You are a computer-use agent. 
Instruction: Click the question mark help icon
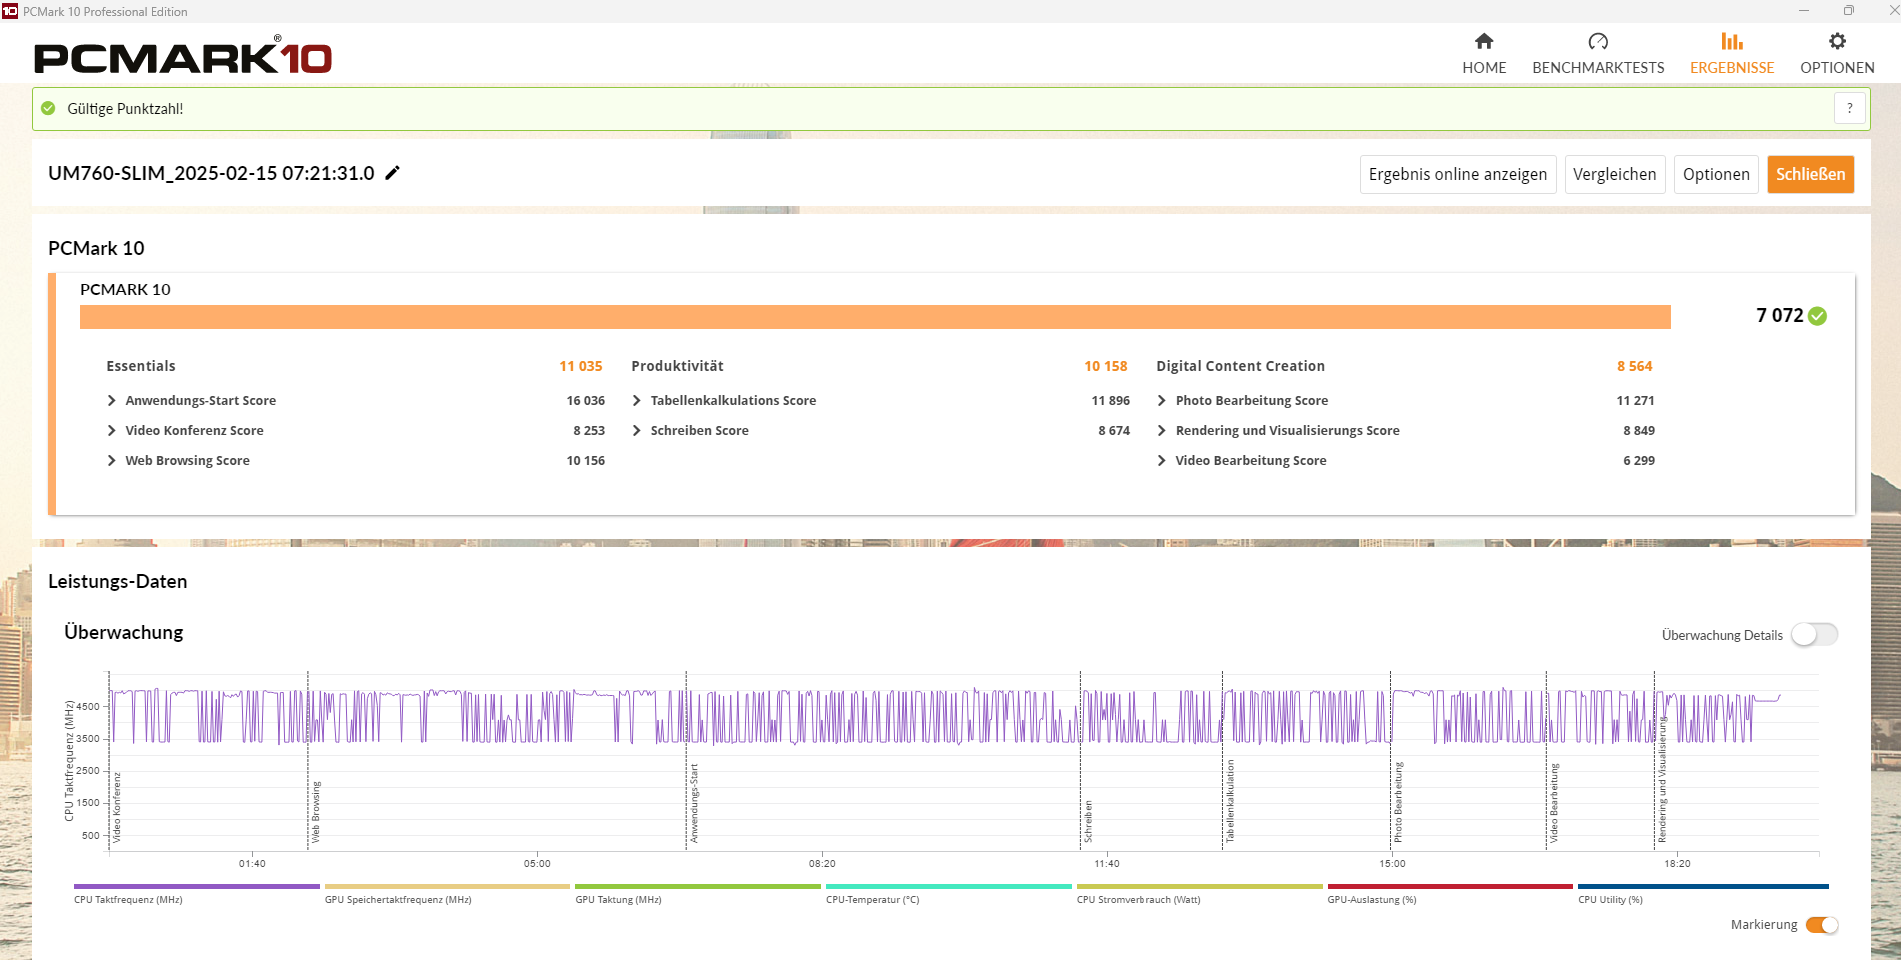(x=1849, y=109)
